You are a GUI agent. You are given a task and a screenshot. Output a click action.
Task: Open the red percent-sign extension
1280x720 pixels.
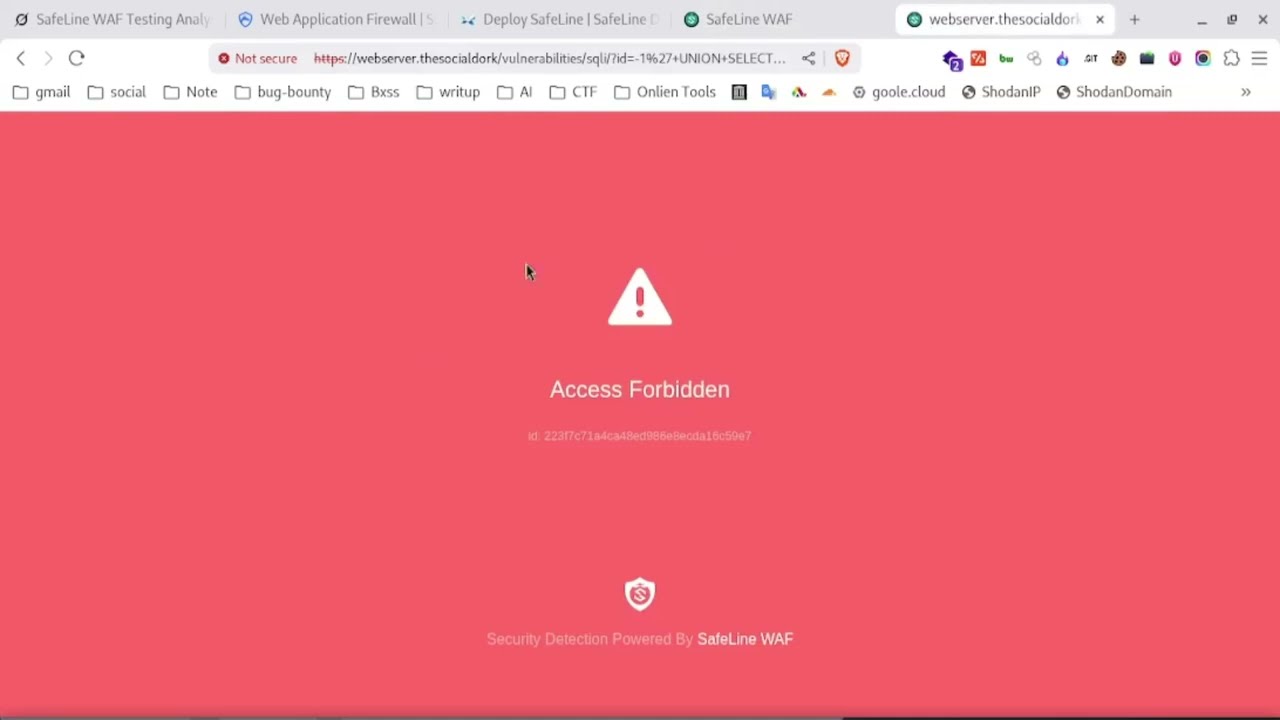tap(978, 58)
